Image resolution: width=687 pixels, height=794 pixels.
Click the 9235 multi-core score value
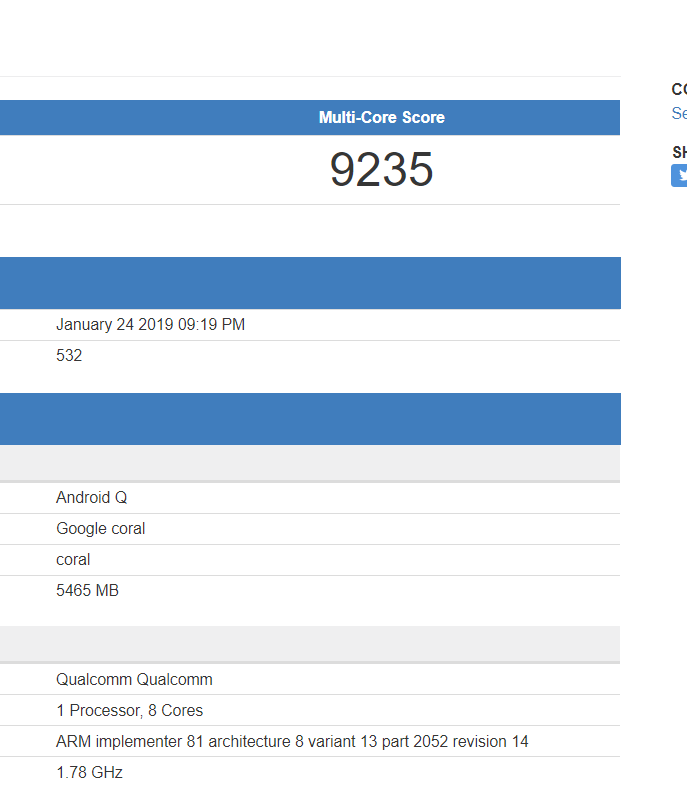click(x=381, y=170)
